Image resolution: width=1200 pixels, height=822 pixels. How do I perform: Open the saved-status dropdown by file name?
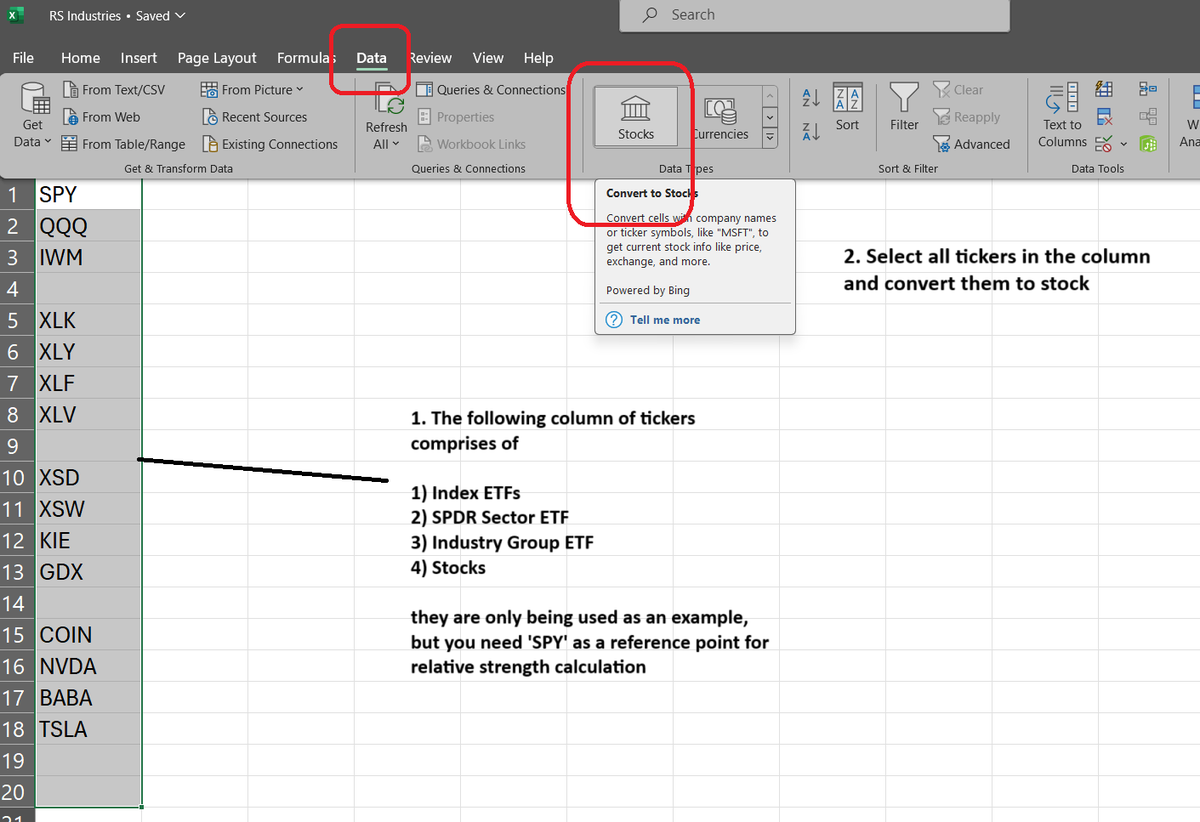(x=179, y=16)
